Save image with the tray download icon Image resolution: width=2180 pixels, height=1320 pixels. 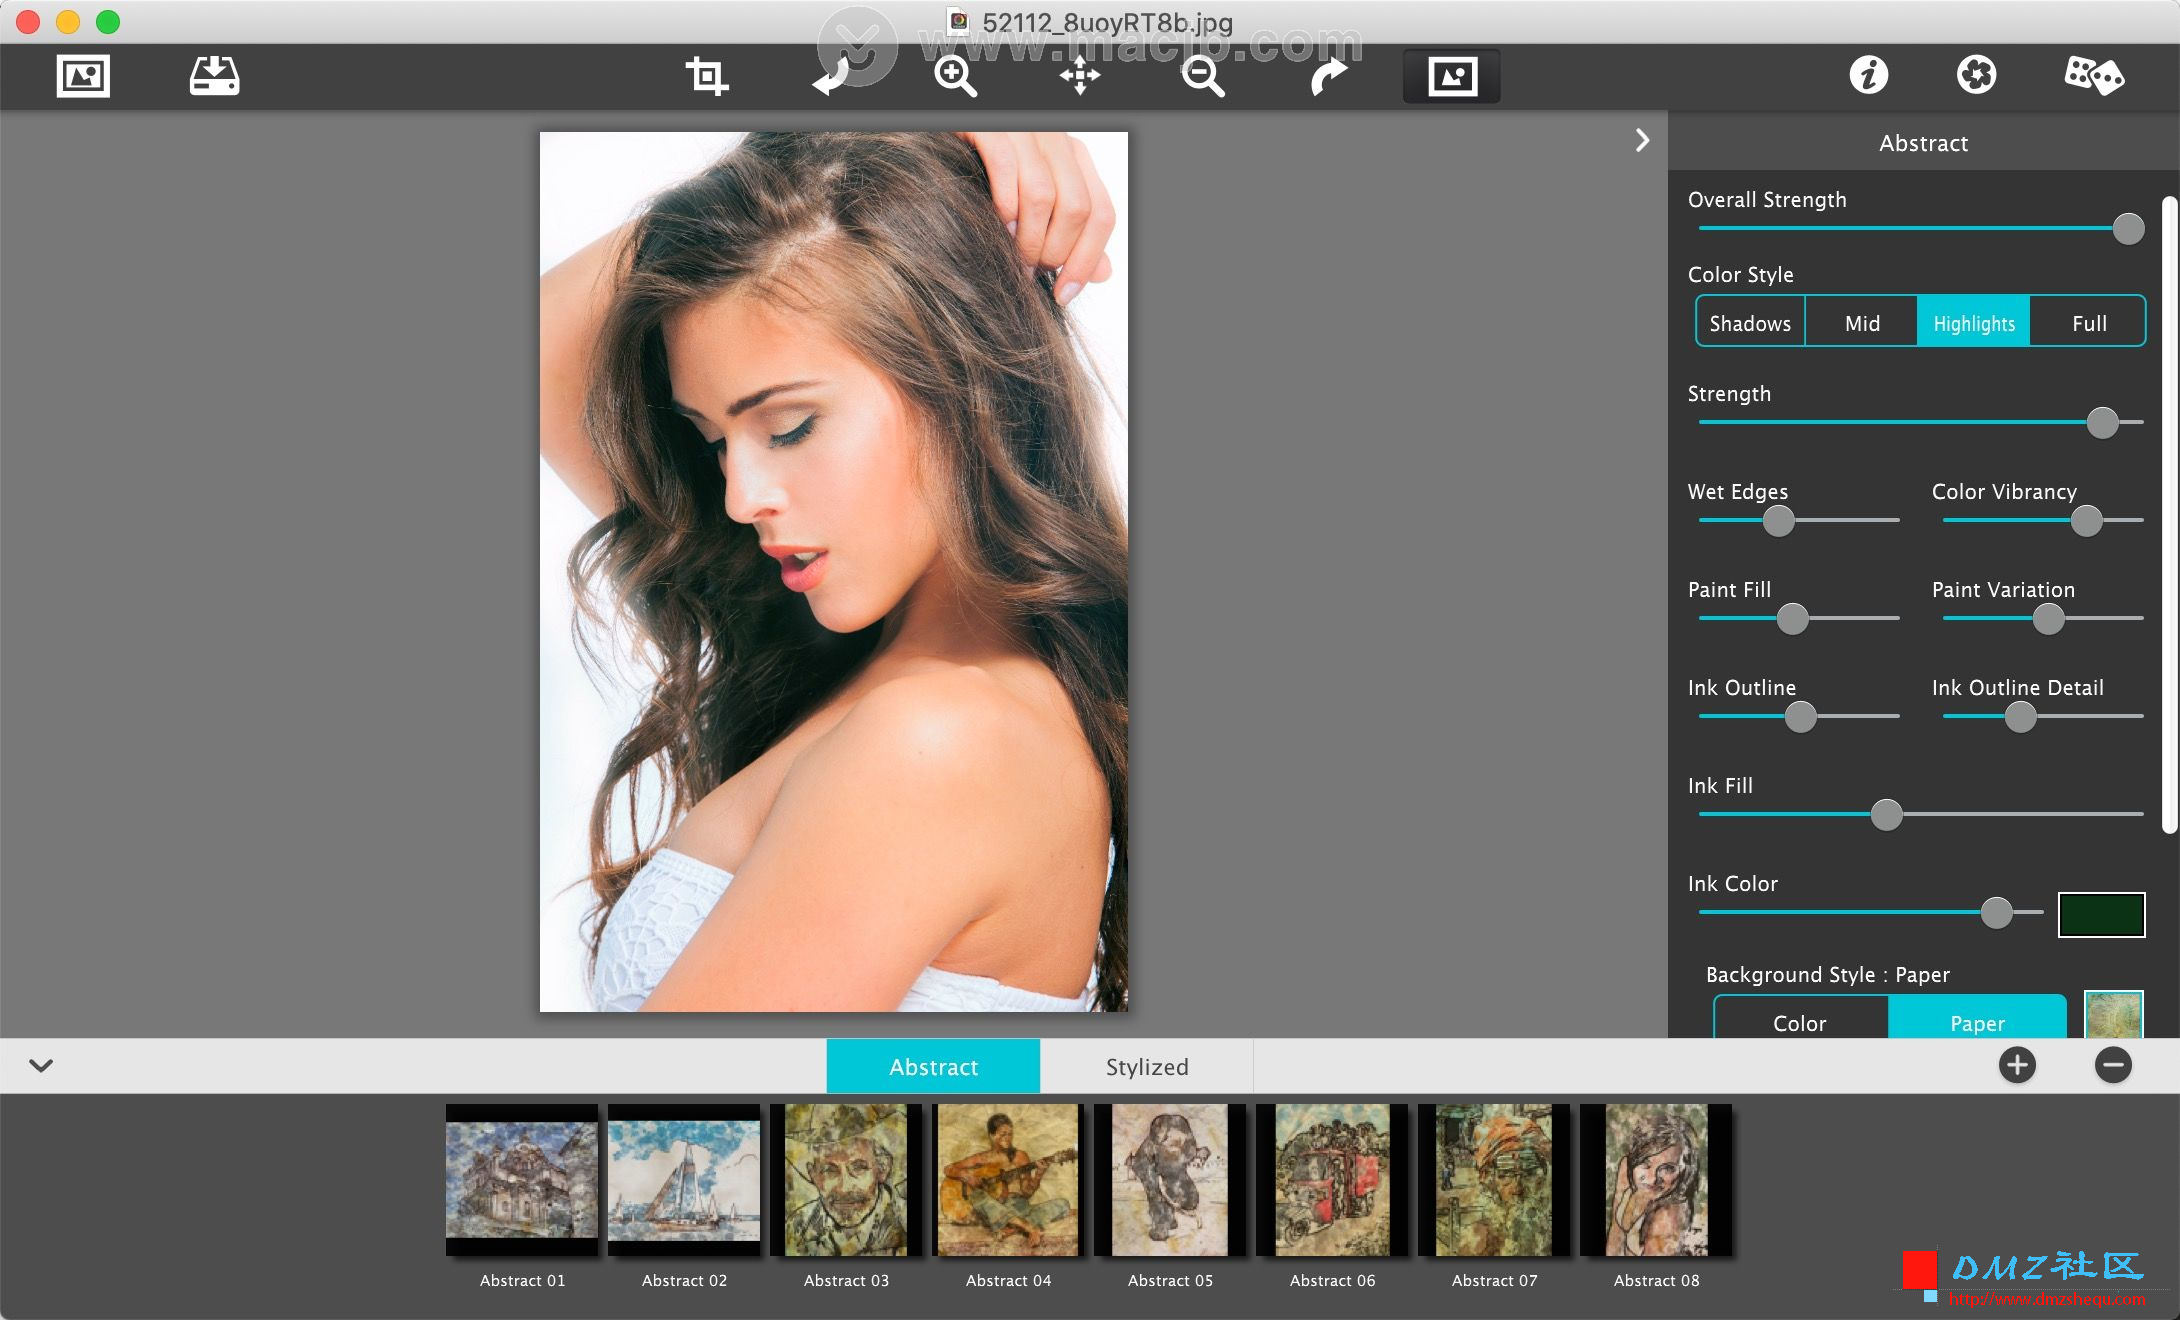pos(215,76)
